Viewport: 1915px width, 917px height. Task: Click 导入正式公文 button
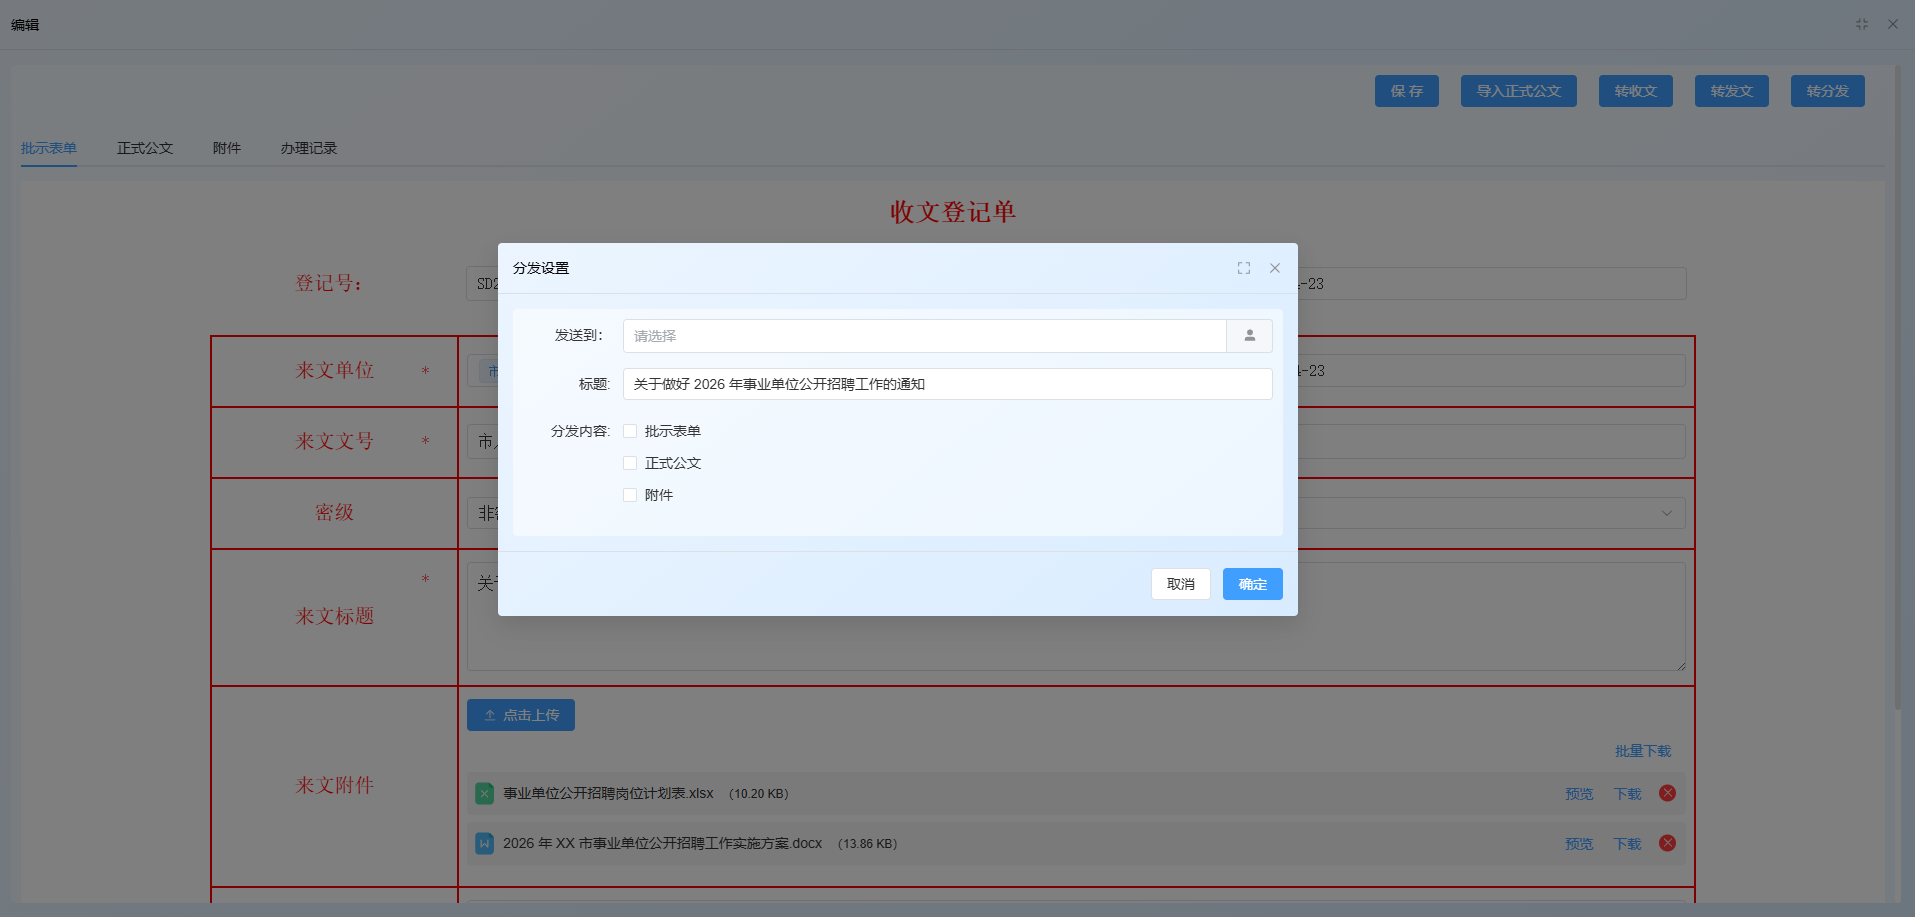point(1518,91)
